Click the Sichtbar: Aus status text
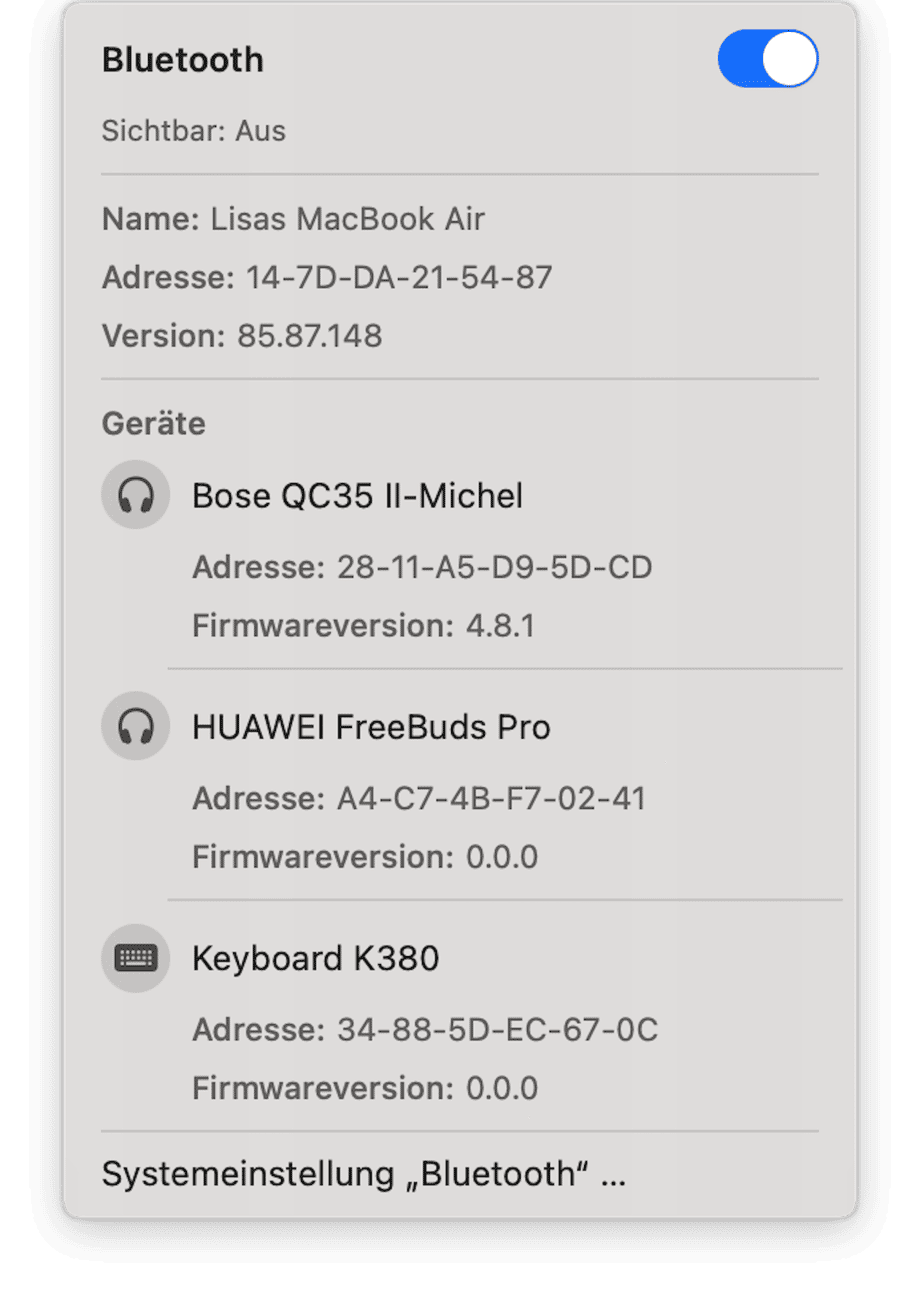 point(194,131)
